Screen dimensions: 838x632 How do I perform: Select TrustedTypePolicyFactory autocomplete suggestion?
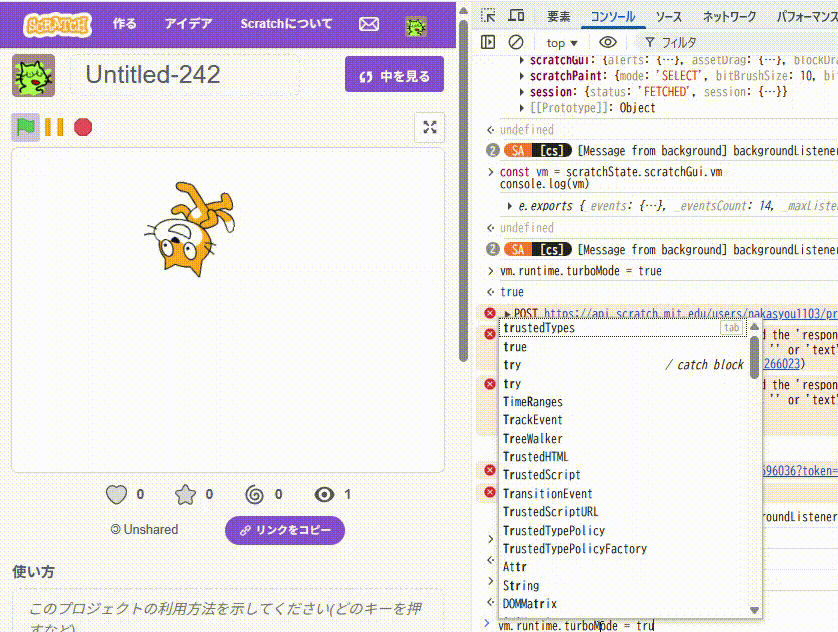623,549
